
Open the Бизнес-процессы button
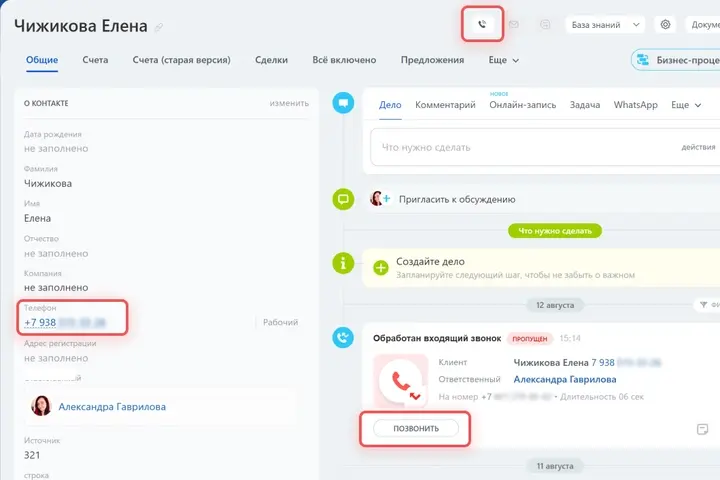click(x=676, y=60)
